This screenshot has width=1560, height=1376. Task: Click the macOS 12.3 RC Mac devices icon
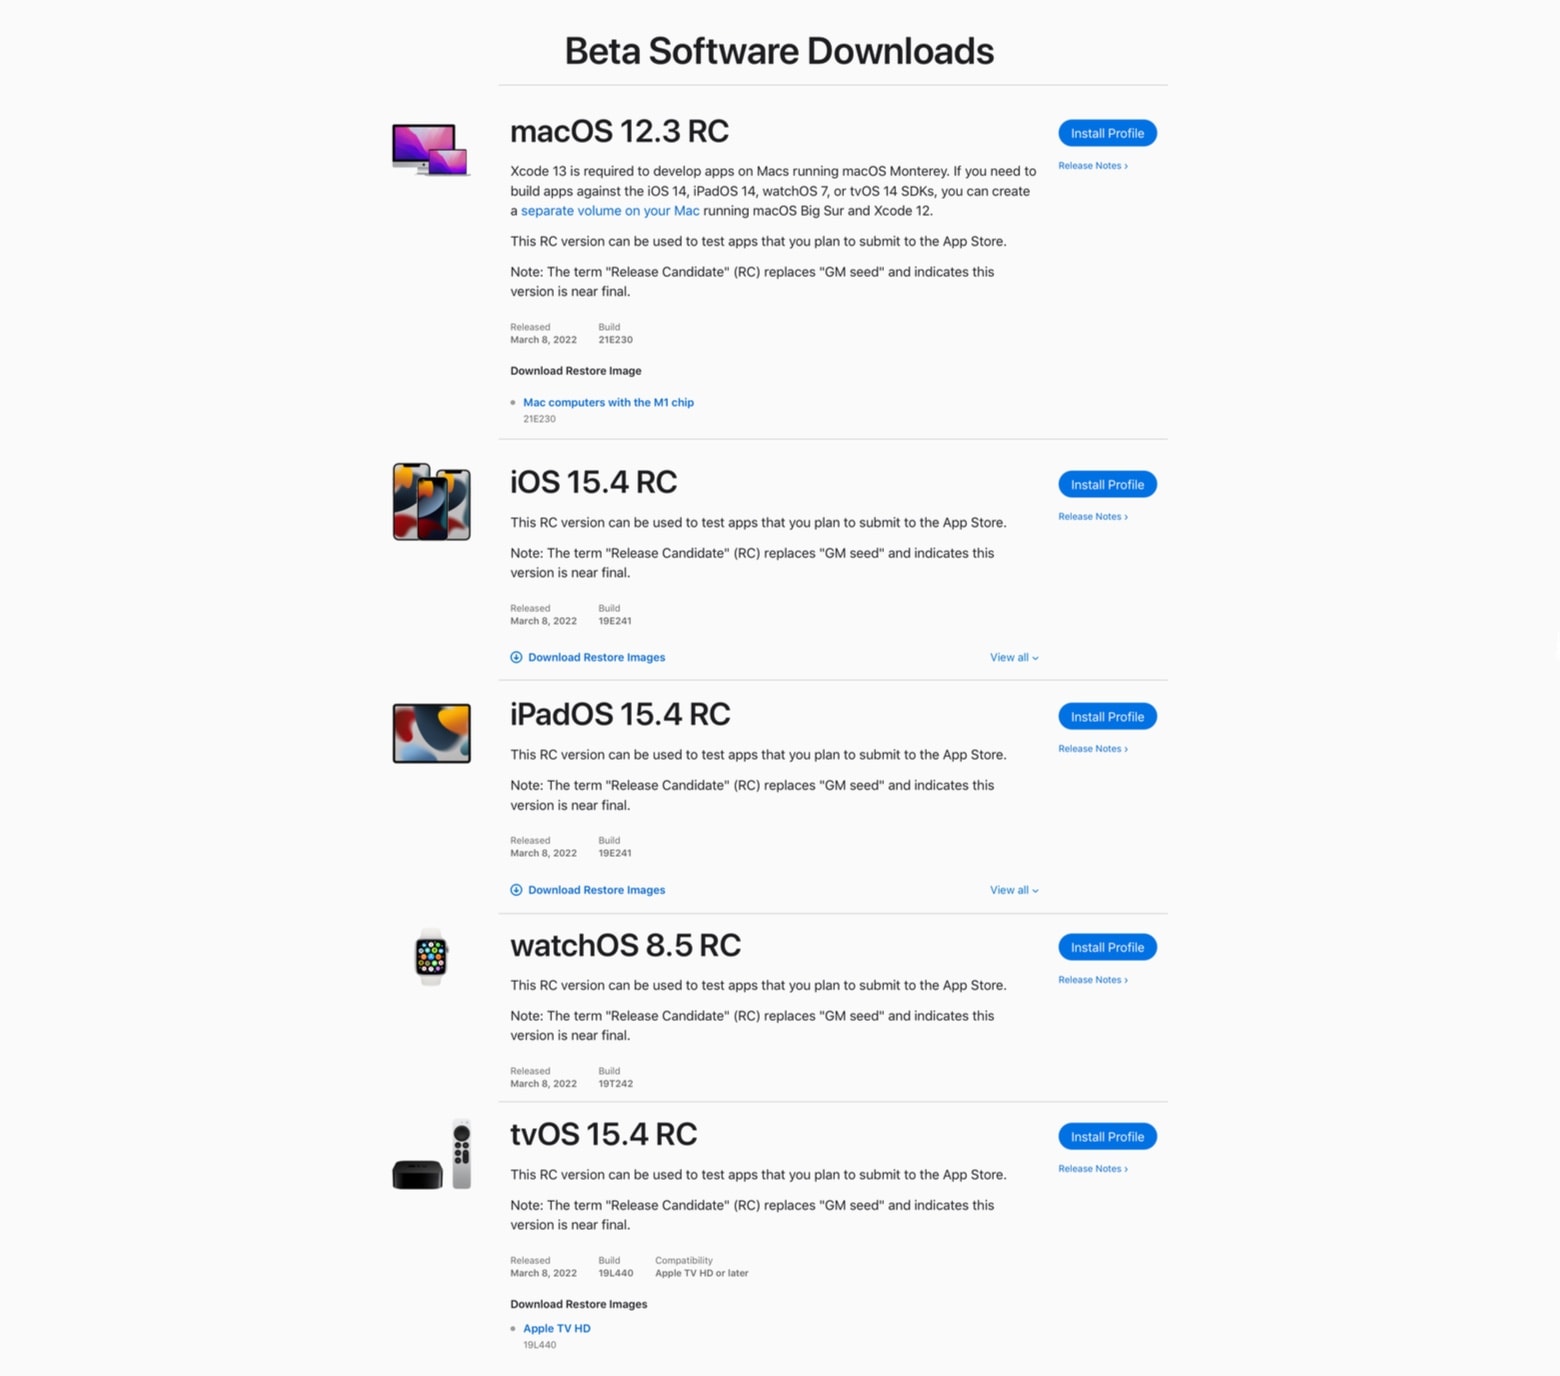coord(430,149)
